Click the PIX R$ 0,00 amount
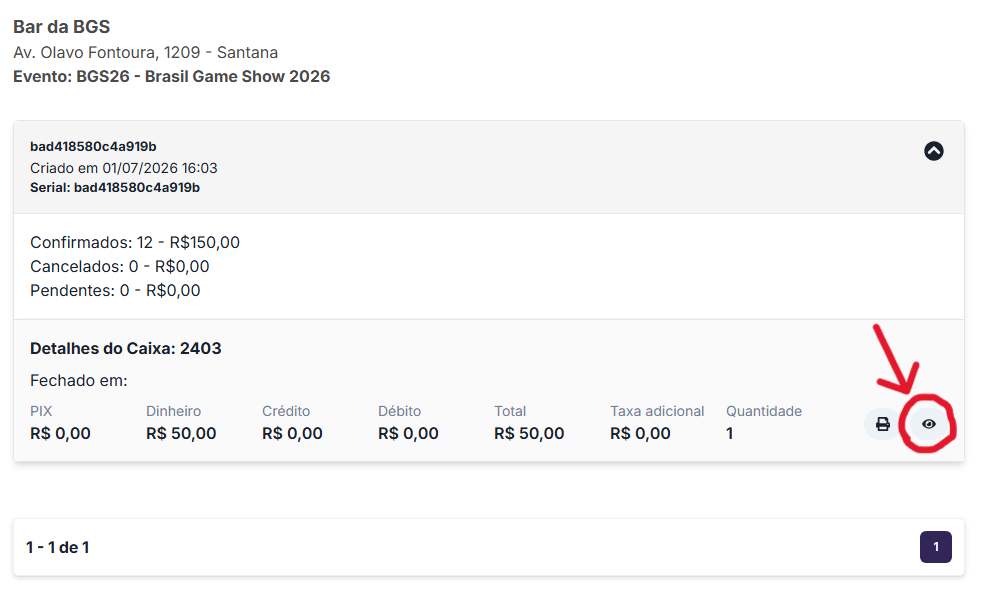The height and width of the screenshot is (596, 989). [x=61, y=433]
